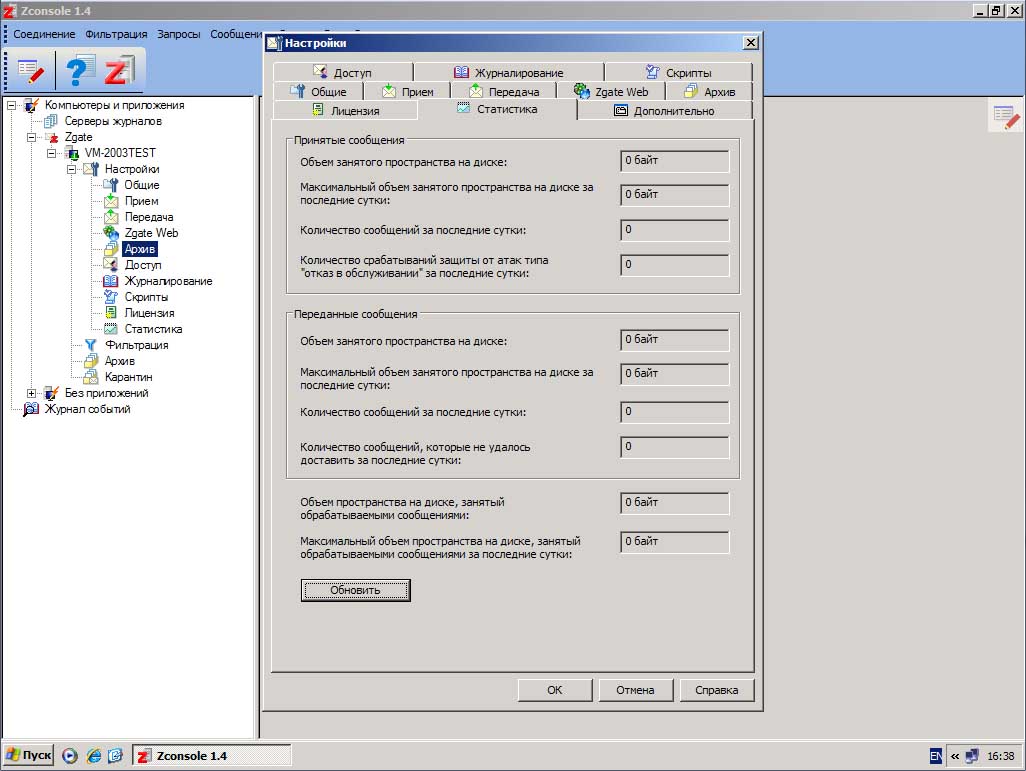
Task: Expand hidden tray icons with the chevron
Action: click(x=955, y=756)
